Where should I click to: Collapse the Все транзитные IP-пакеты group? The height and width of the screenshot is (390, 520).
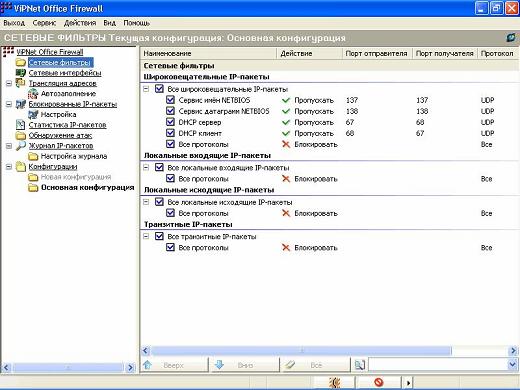146,236
